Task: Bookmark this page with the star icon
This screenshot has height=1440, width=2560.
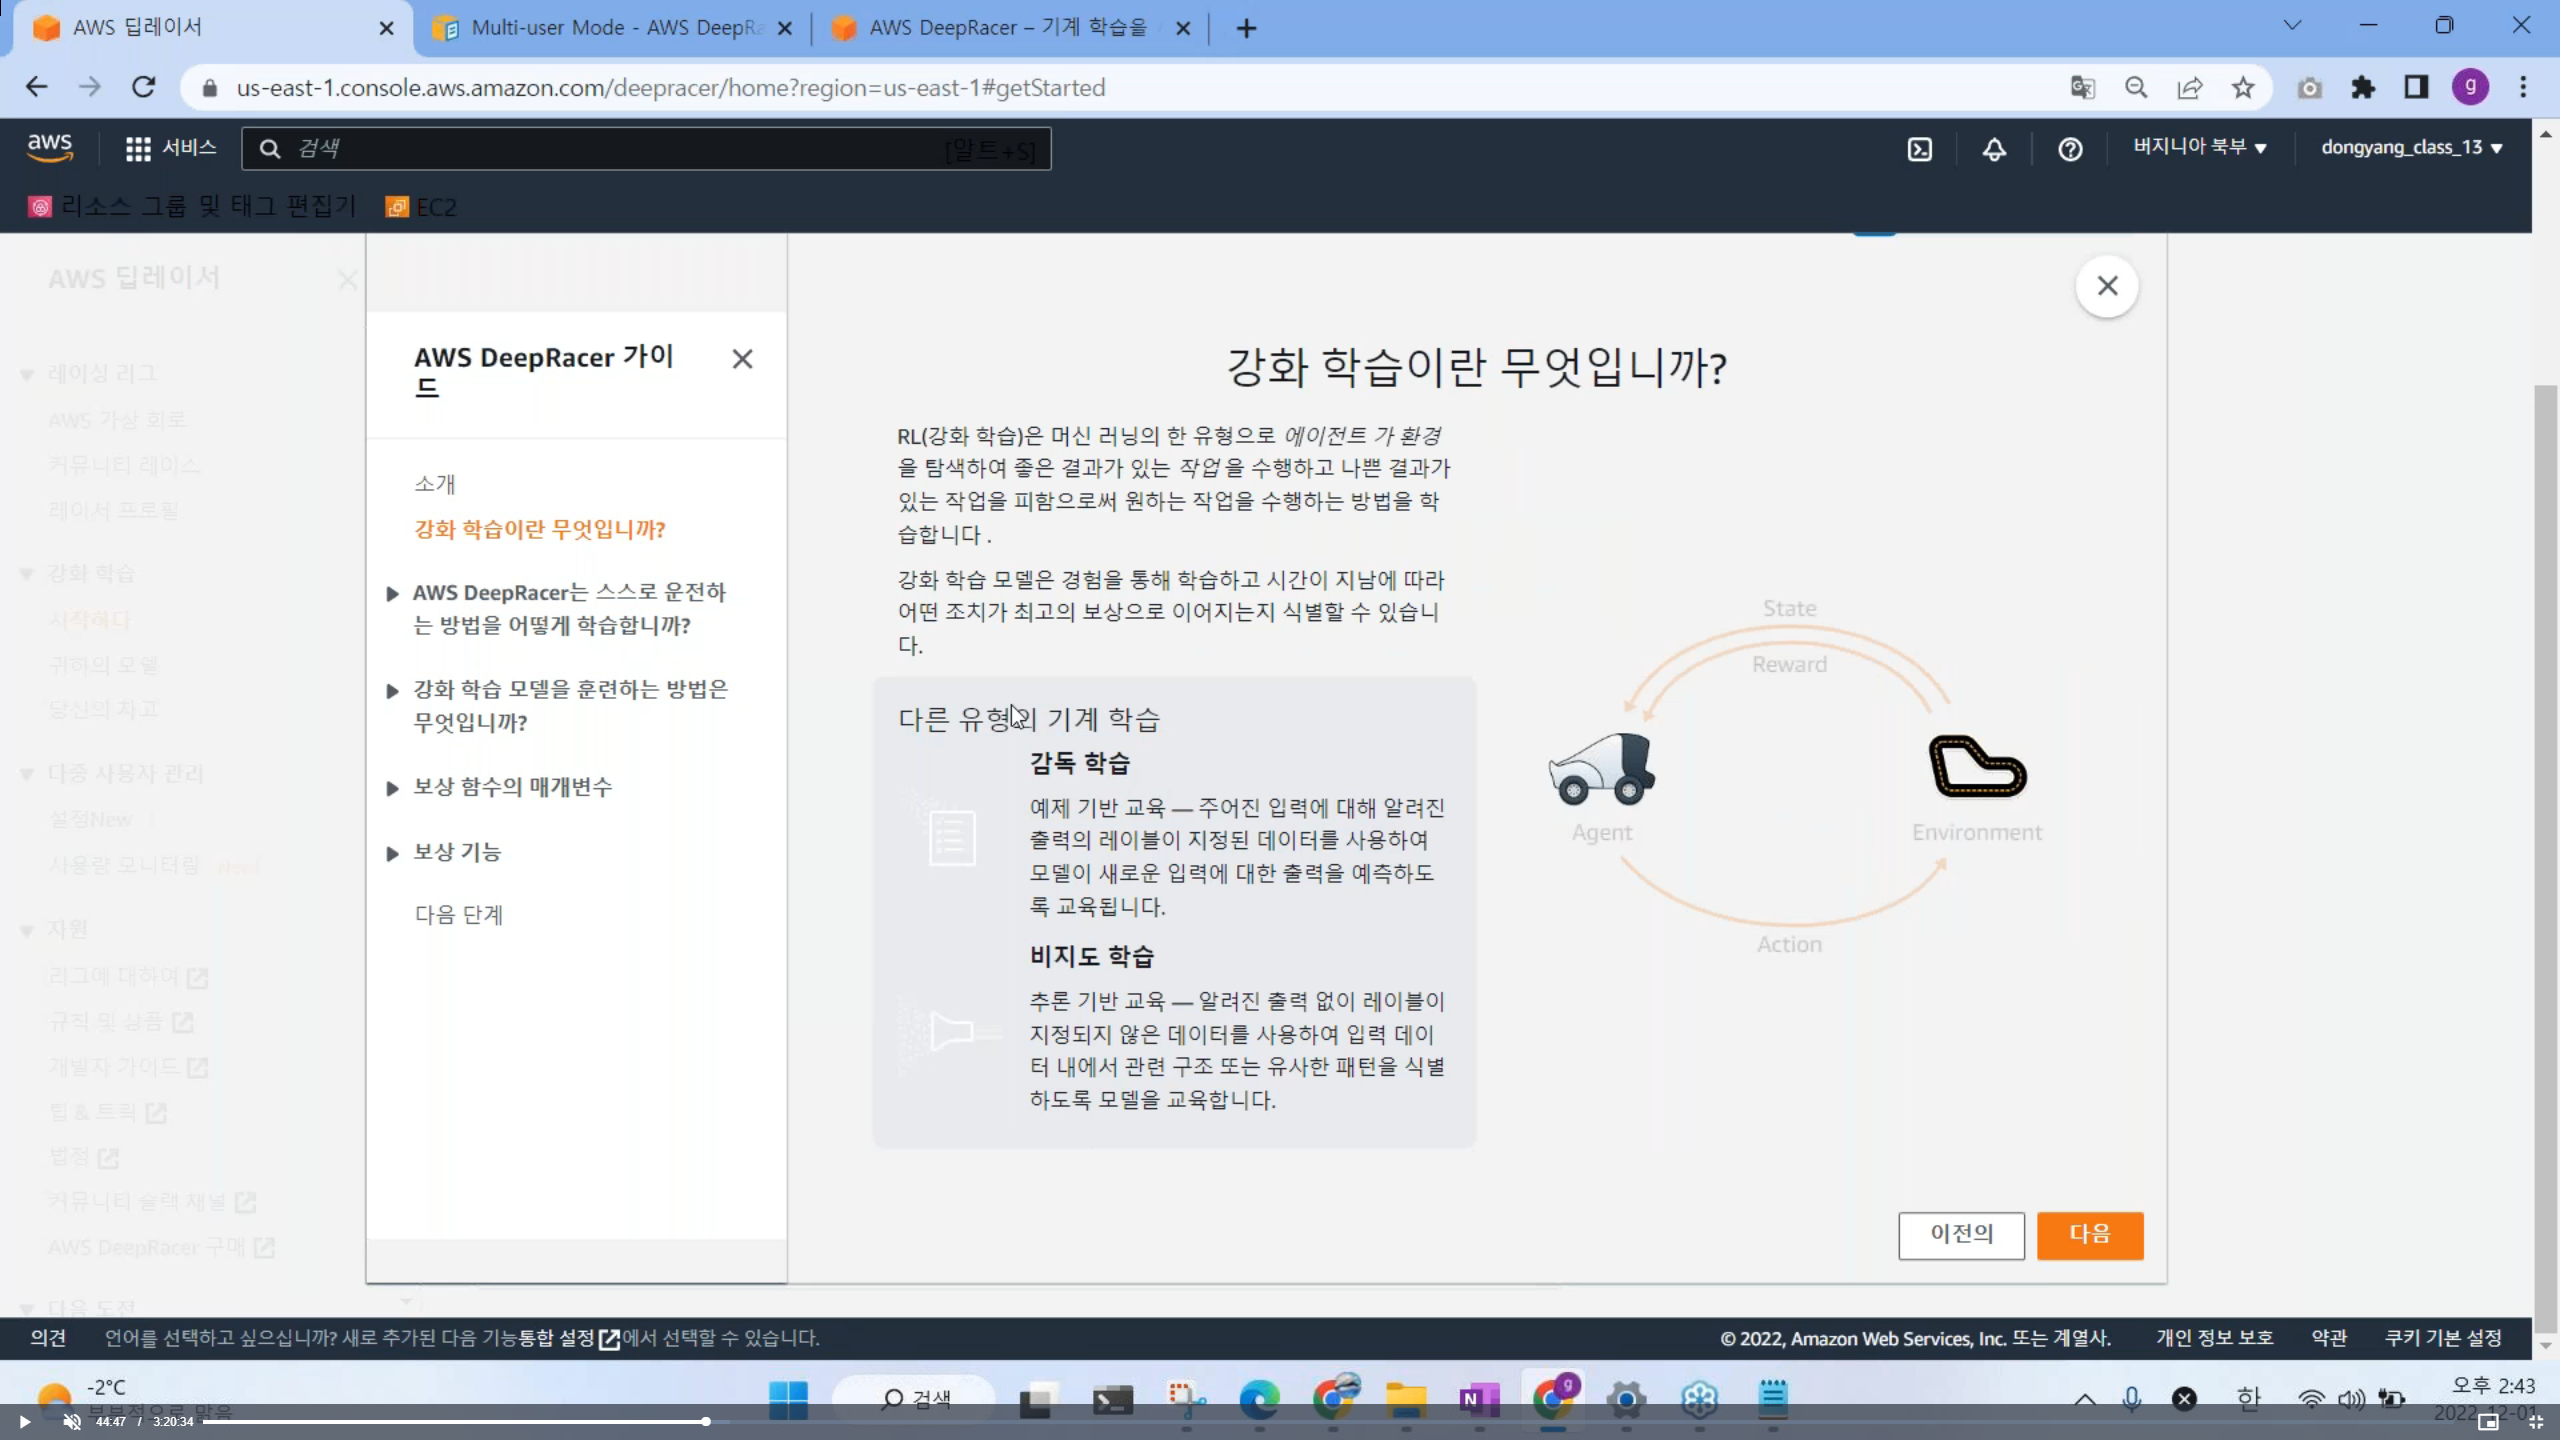Action: point(2243,88)
